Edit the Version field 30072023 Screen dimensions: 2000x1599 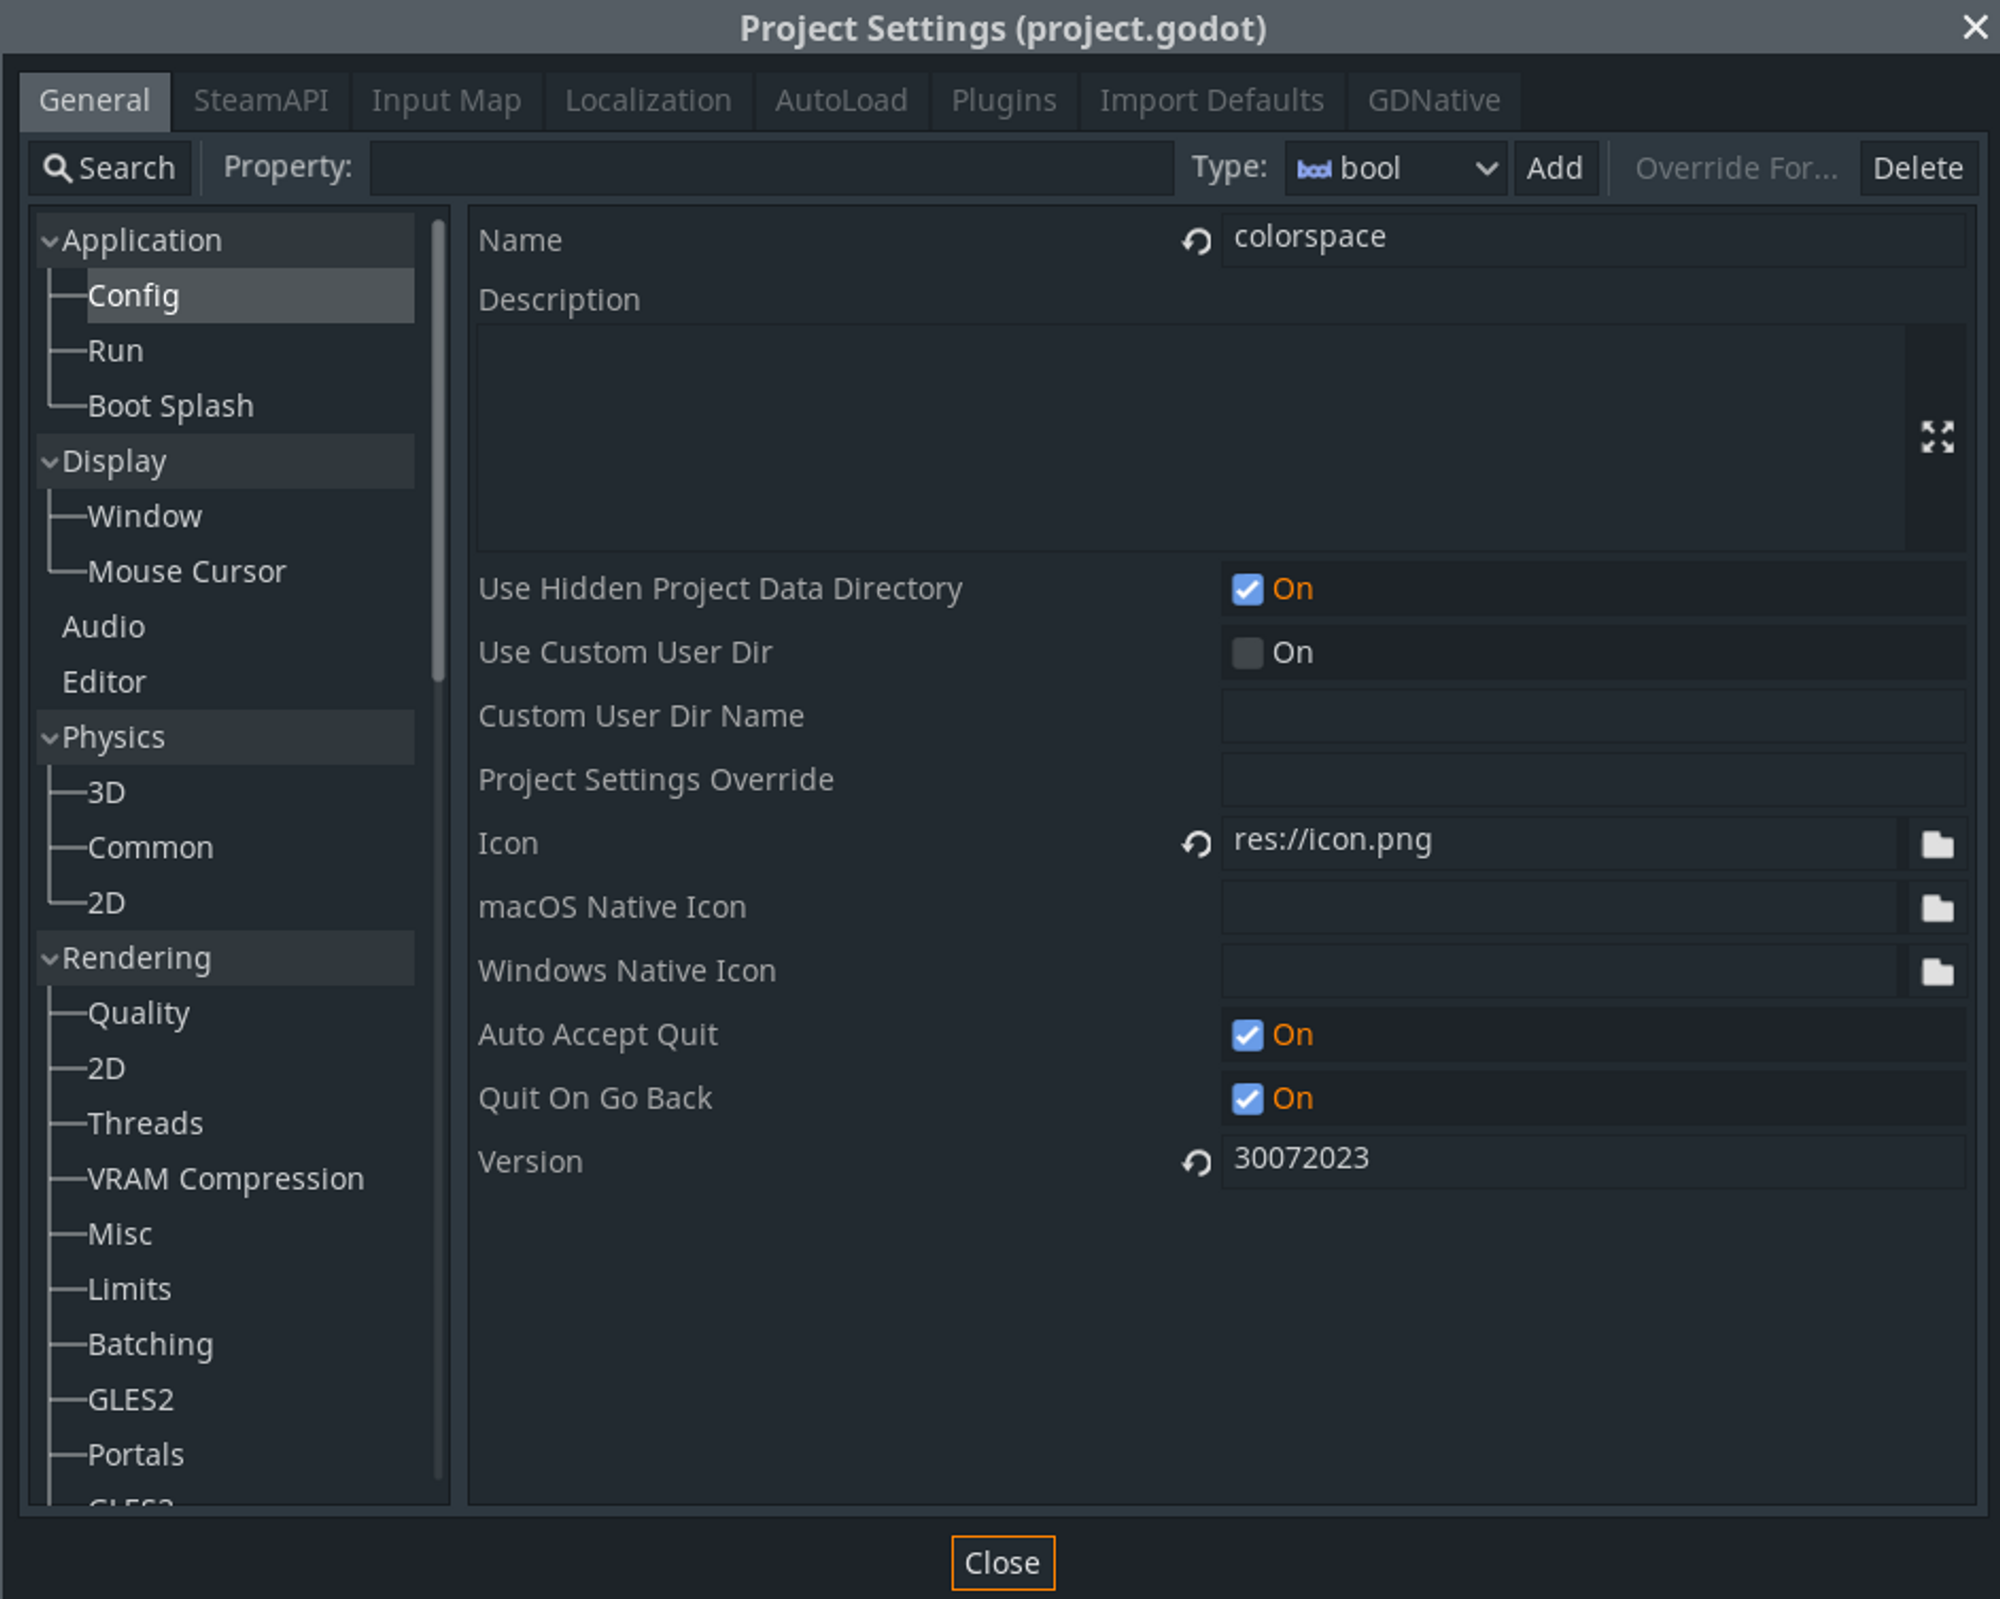click(x=1593, y=1160)
